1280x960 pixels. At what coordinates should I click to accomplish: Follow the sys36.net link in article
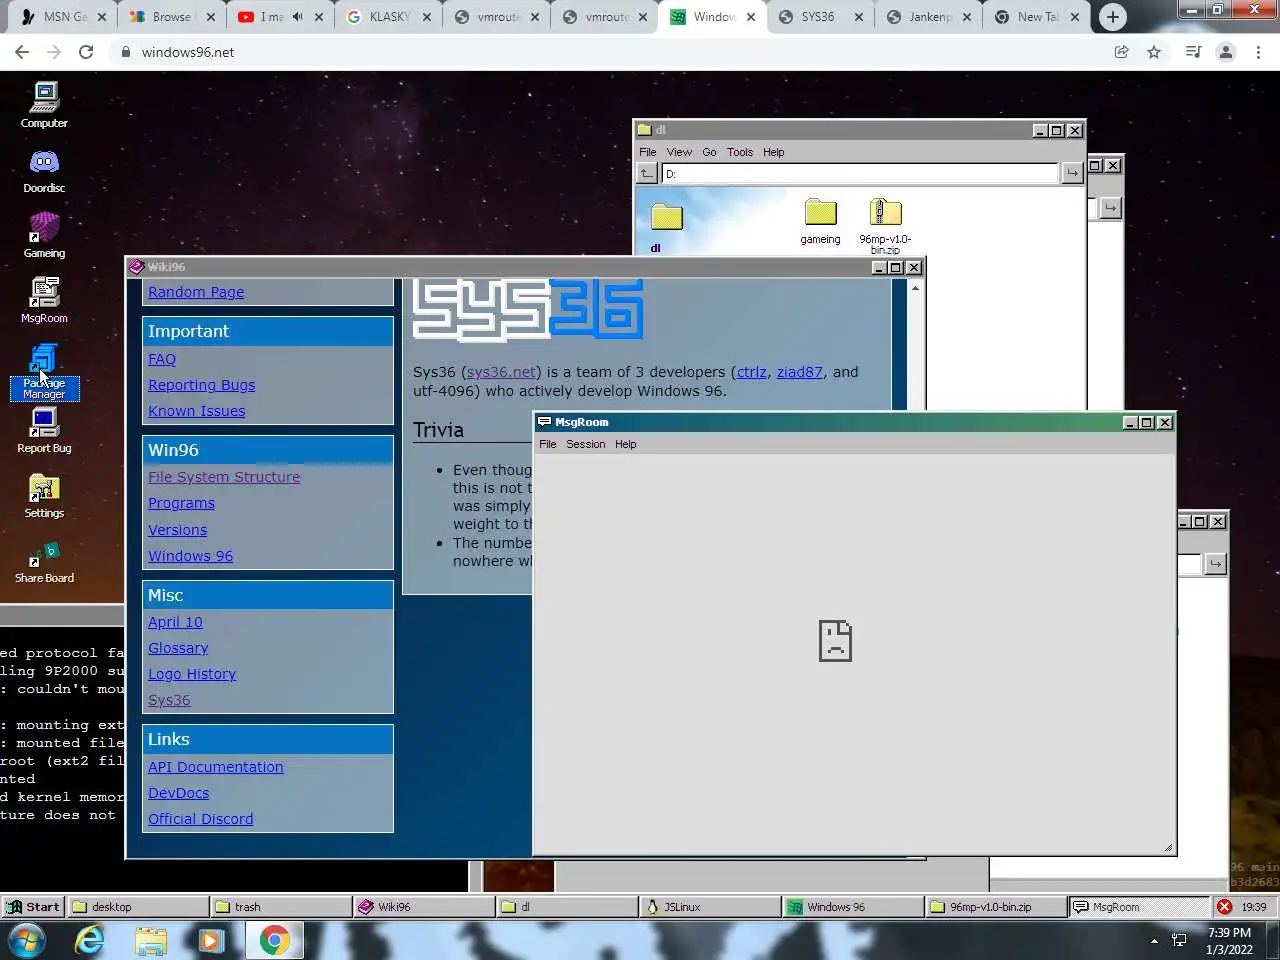(501, 372)
